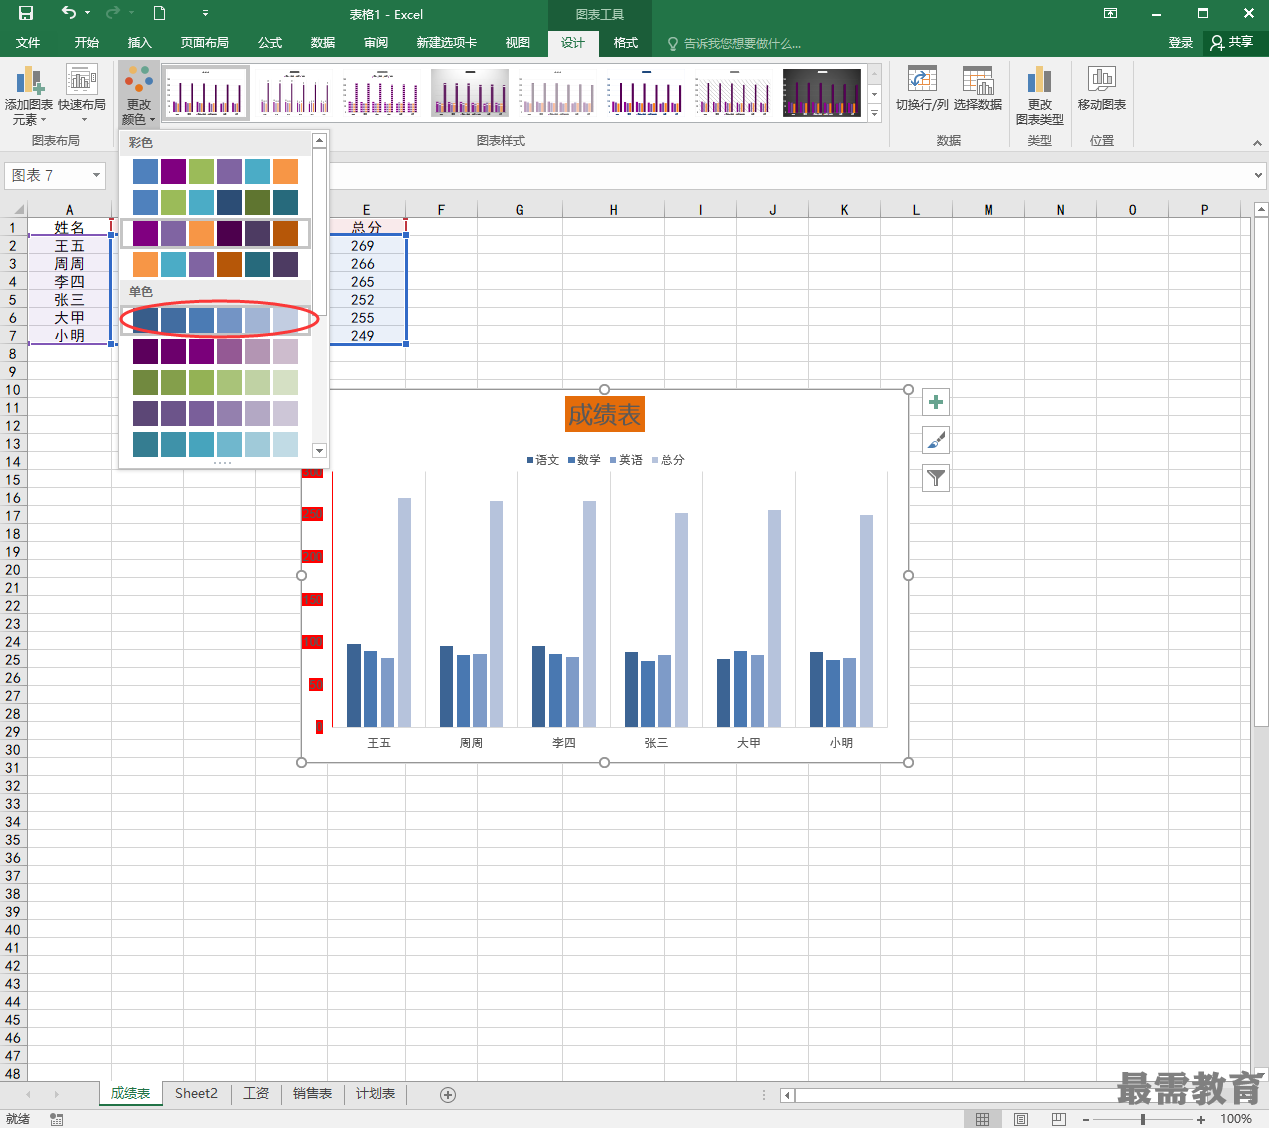Click zoom out minus button
1269x1128 pixels.
(1086, 1119)
